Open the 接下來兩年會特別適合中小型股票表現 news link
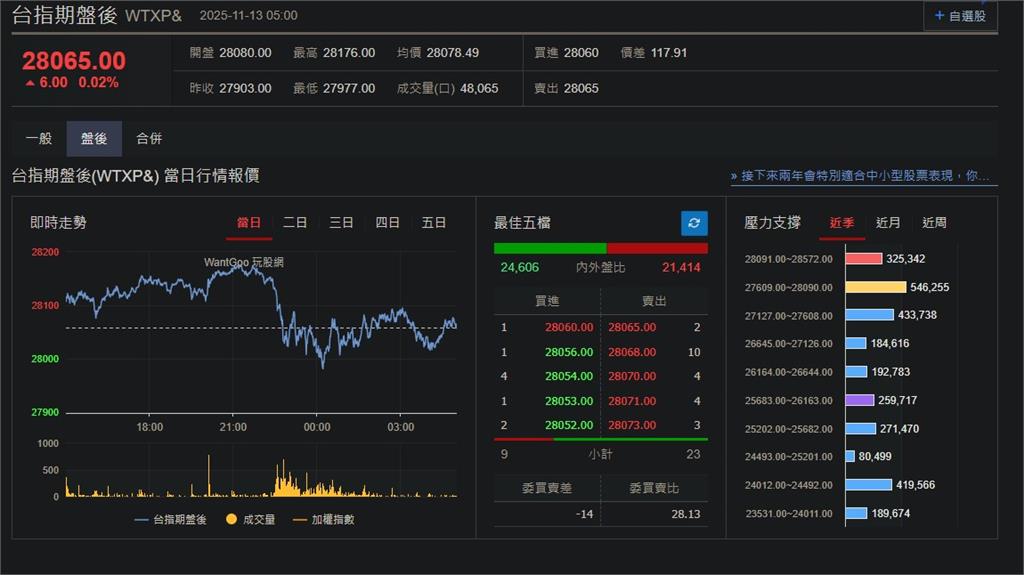The height and width of the screenshot is (575, 1024). [x=864, y=176]
